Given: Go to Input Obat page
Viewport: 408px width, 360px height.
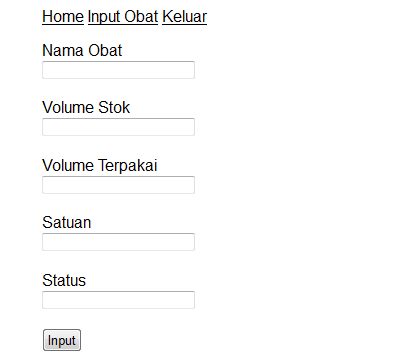Looking at the screenshot, I should point(123,17).
